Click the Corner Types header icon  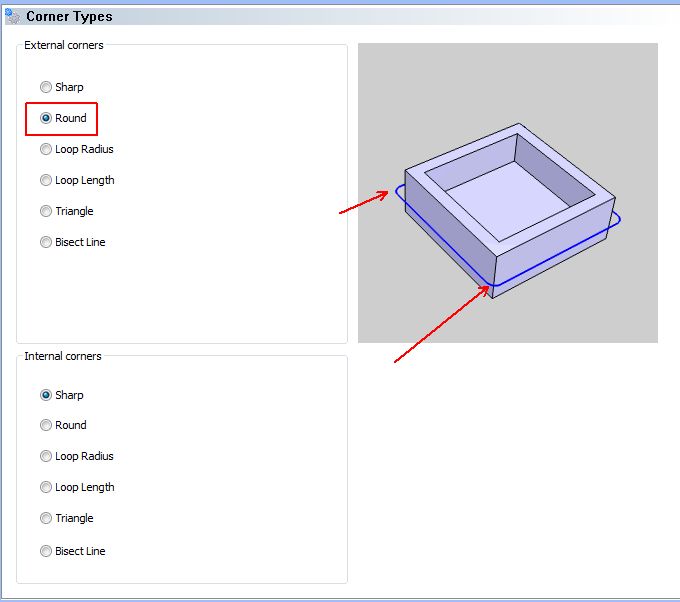[12, 16]
